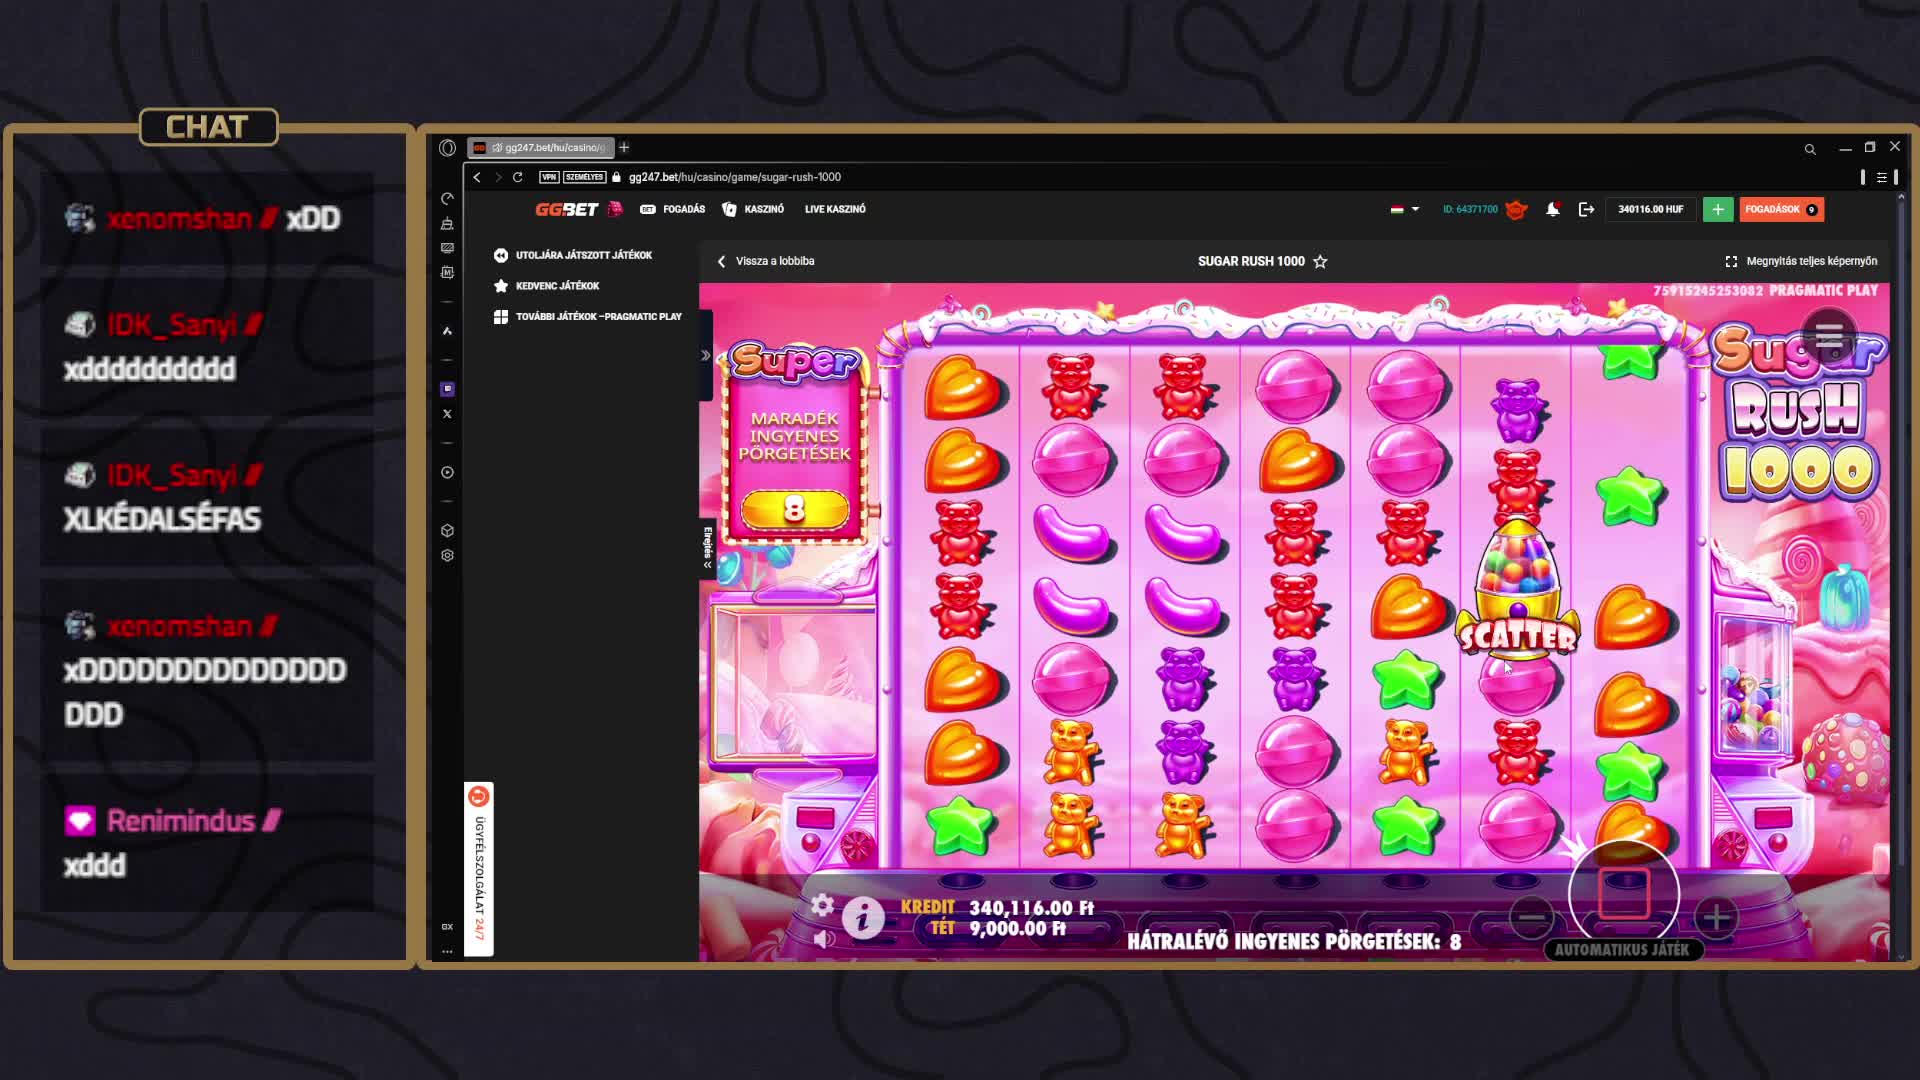Collapse panel with Elrejtés tab
Screen dimensions: 1920x1080
[707, 548]
